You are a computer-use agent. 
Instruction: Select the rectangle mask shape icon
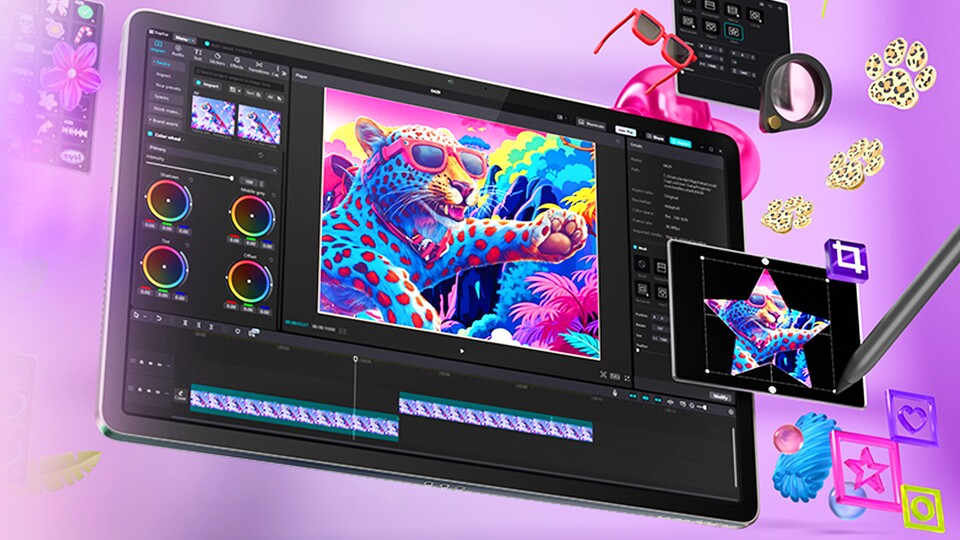click(642, 289)
